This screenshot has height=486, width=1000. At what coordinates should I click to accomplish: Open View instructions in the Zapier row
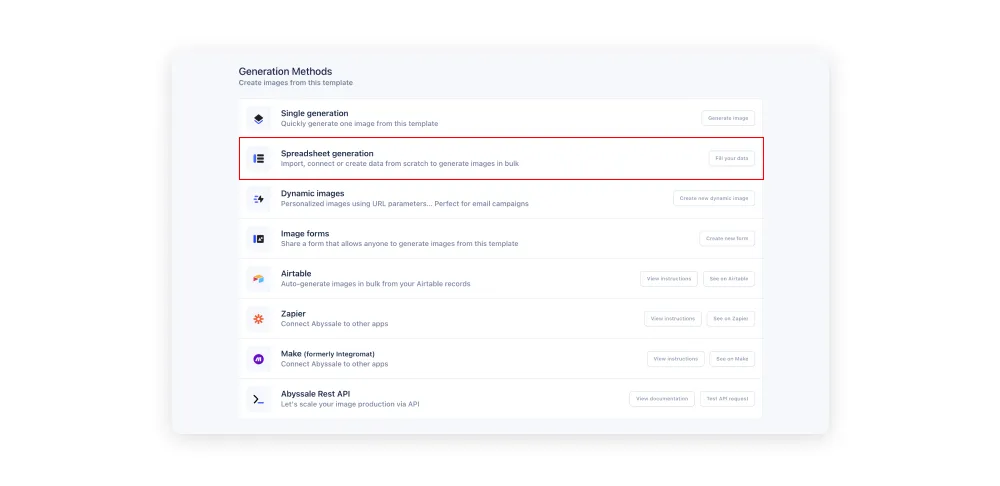(673, 319)
